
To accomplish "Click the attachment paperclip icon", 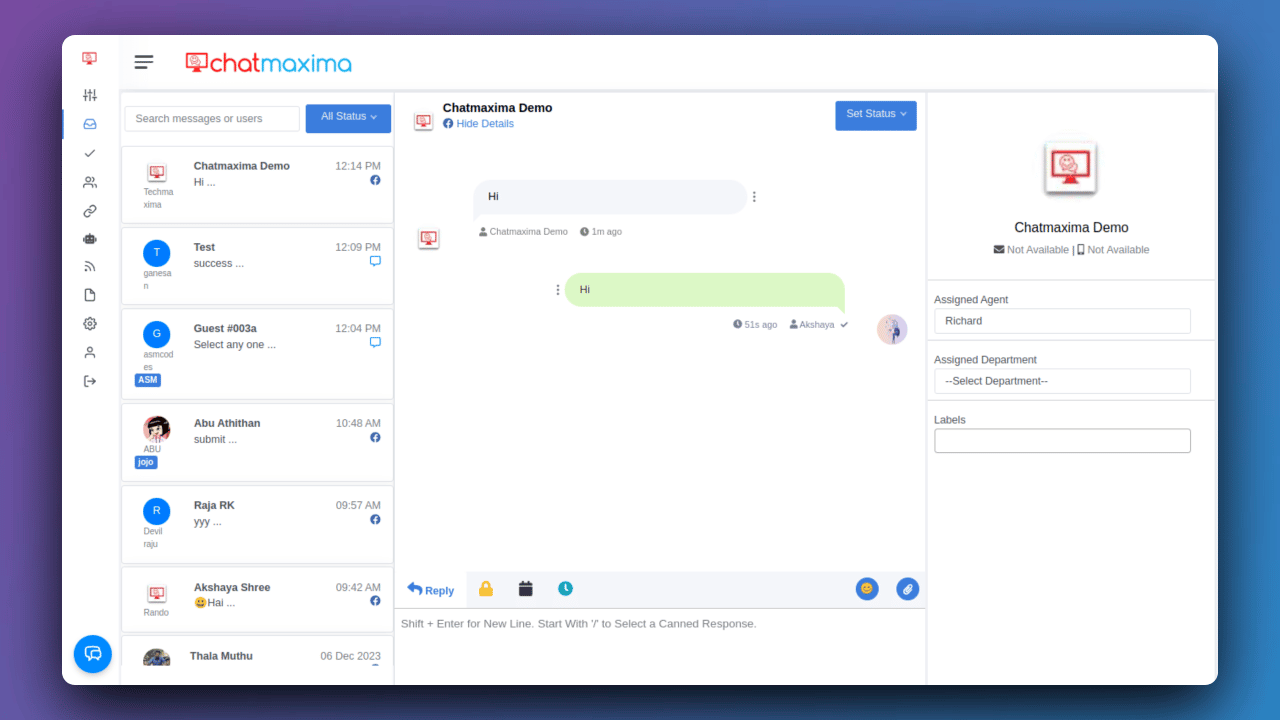I will point(907,589).
